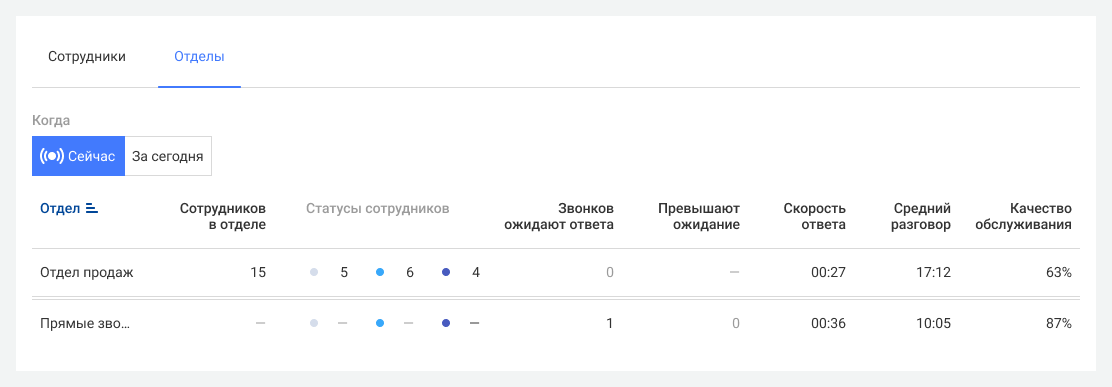The width and height of the screenshot is (1112, 387).
Task: Click the light blue status dot for Отдел продаж
Action: click(379, 272)
